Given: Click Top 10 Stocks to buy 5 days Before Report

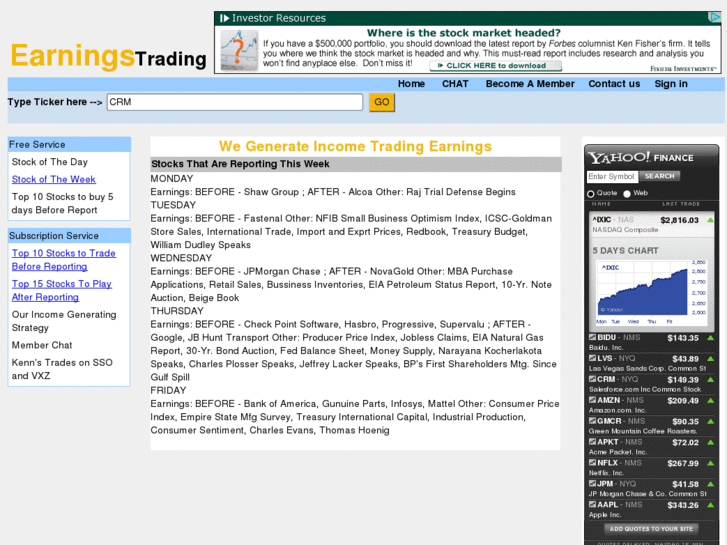Looking at the screenshot, I should pyautogui.click(x=63, y=203).
